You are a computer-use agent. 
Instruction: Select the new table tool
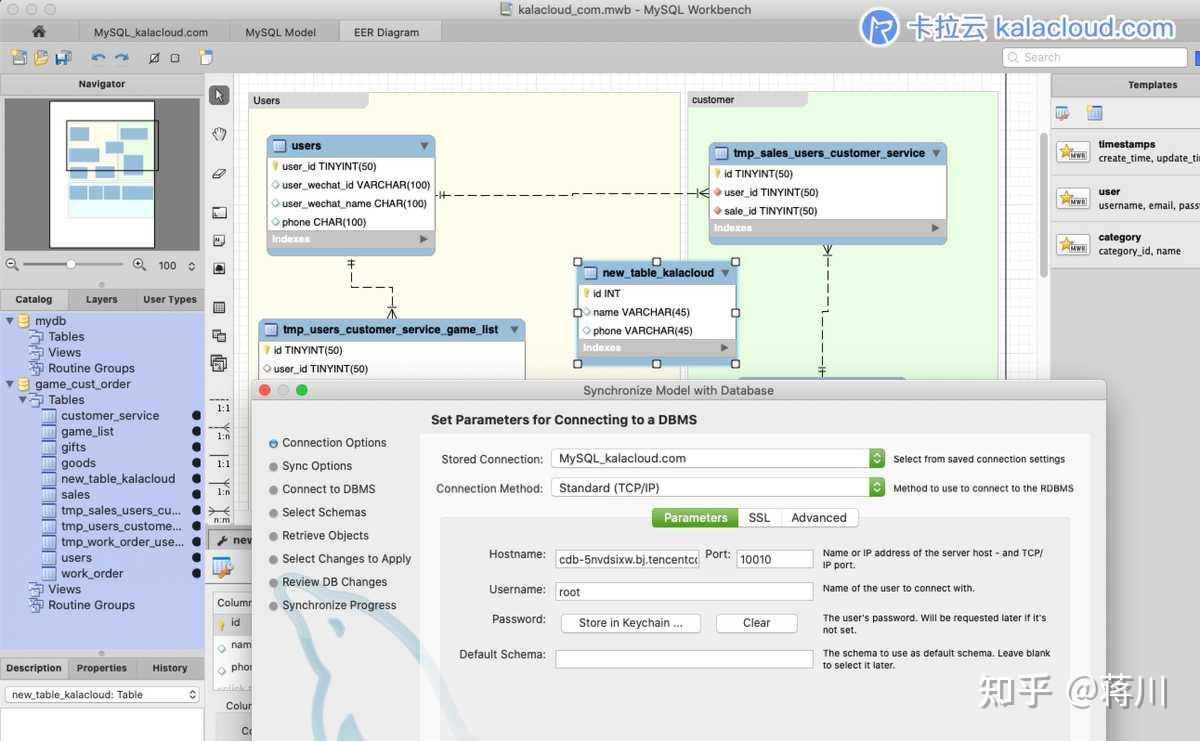219,307
